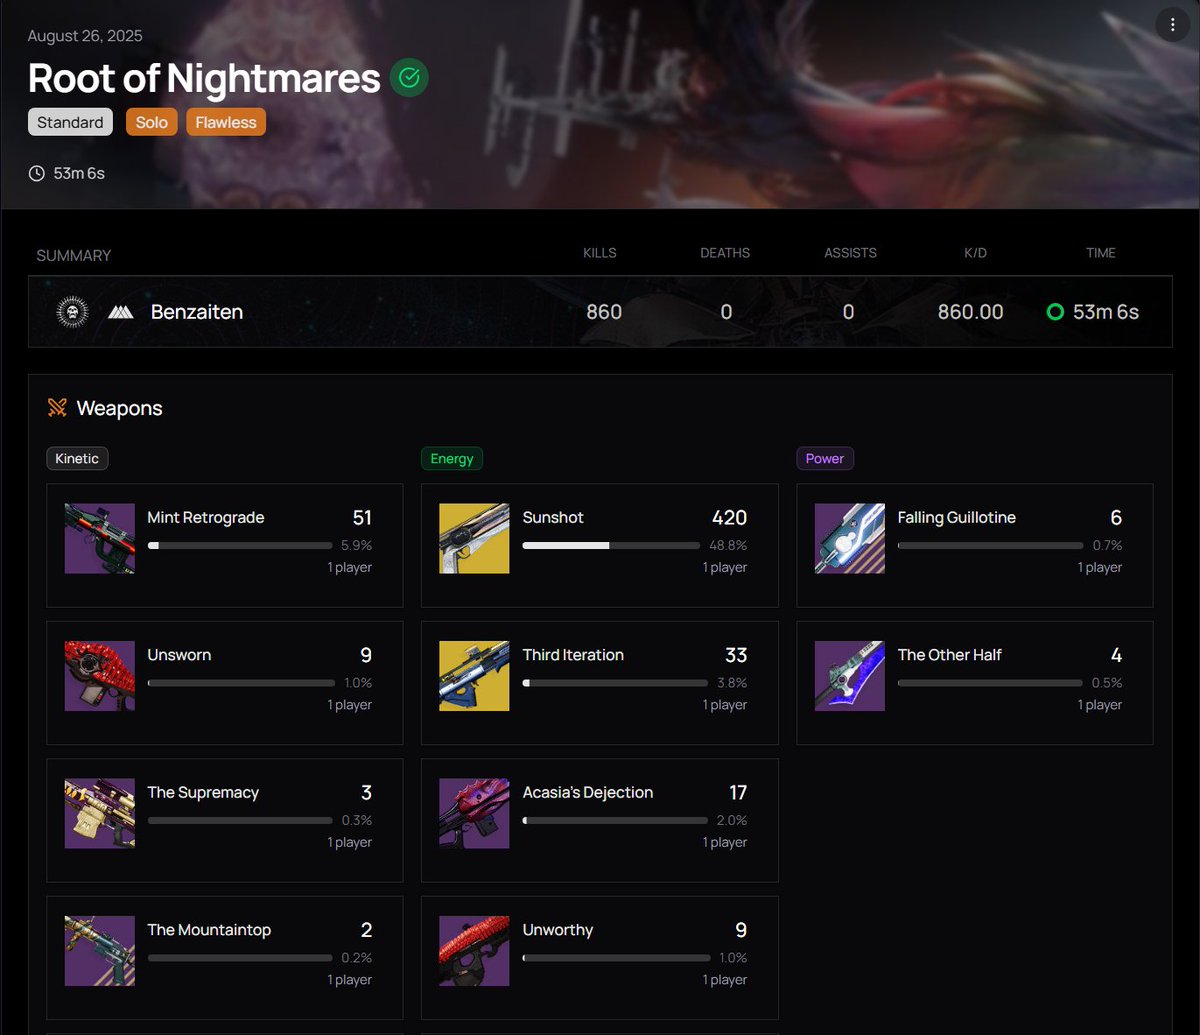Click Benzaiten's player emblem icon
Viewport: 1200px width, 1035px height.
tap(74, 312)
